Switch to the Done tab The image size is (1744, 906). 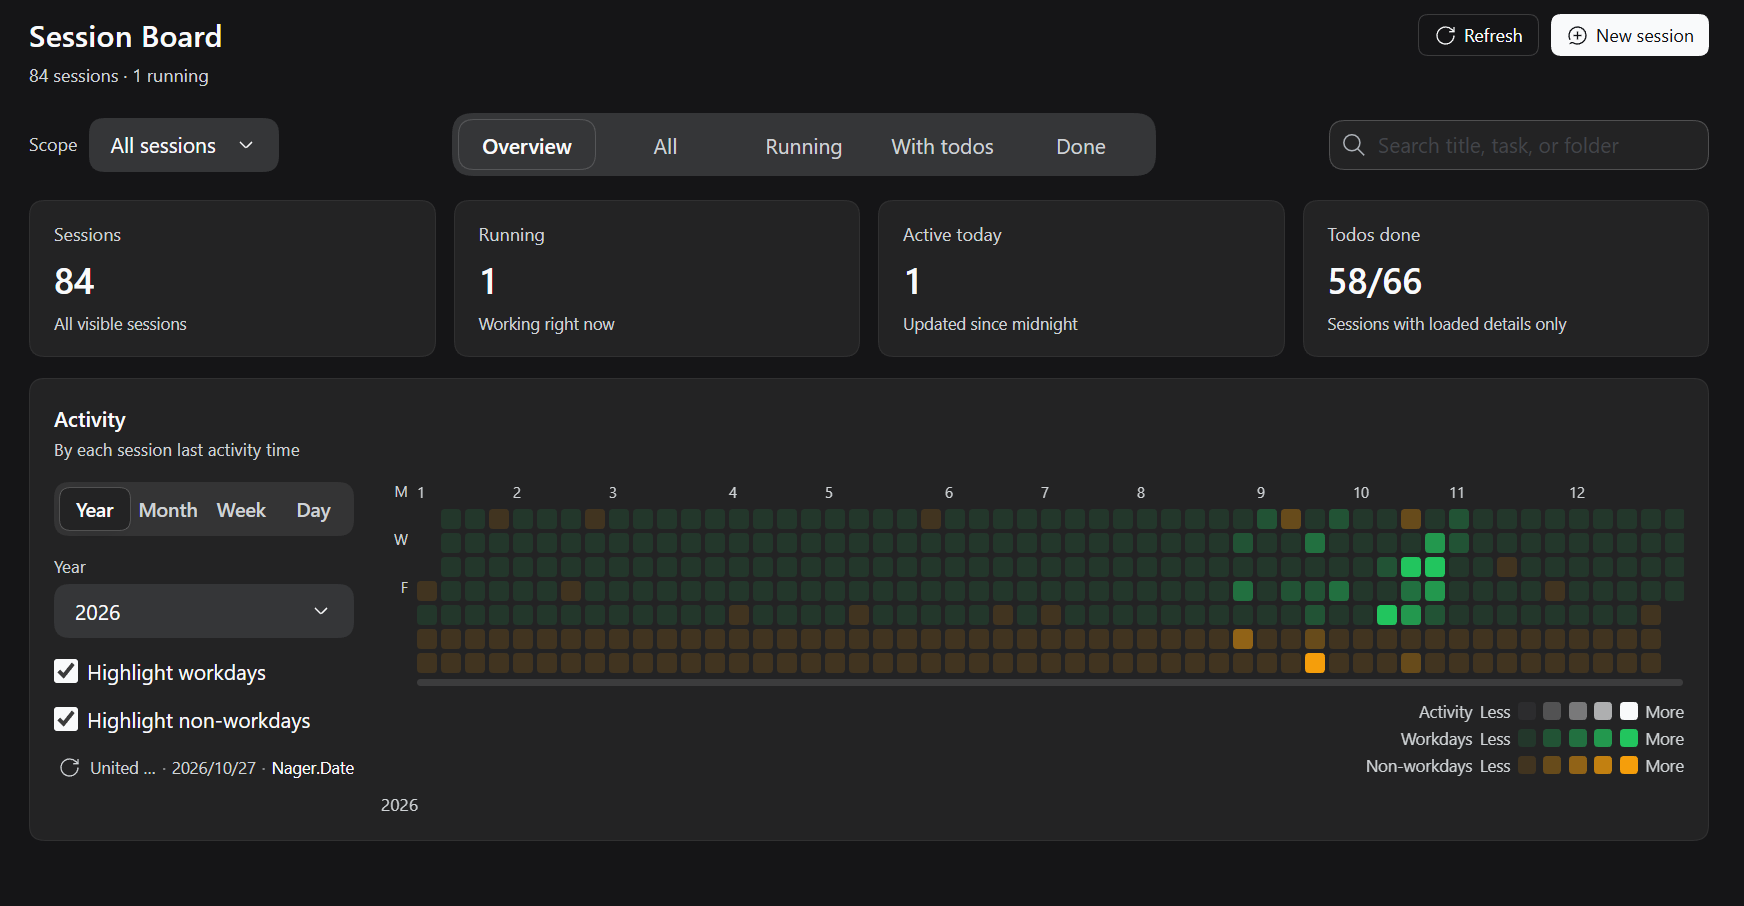1081,146
